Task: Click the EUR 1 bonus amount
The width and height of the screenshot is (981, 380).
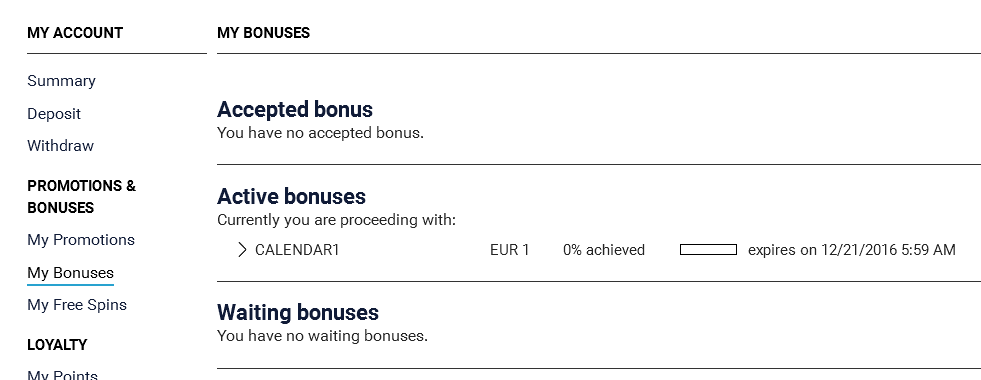Action: 509,250
